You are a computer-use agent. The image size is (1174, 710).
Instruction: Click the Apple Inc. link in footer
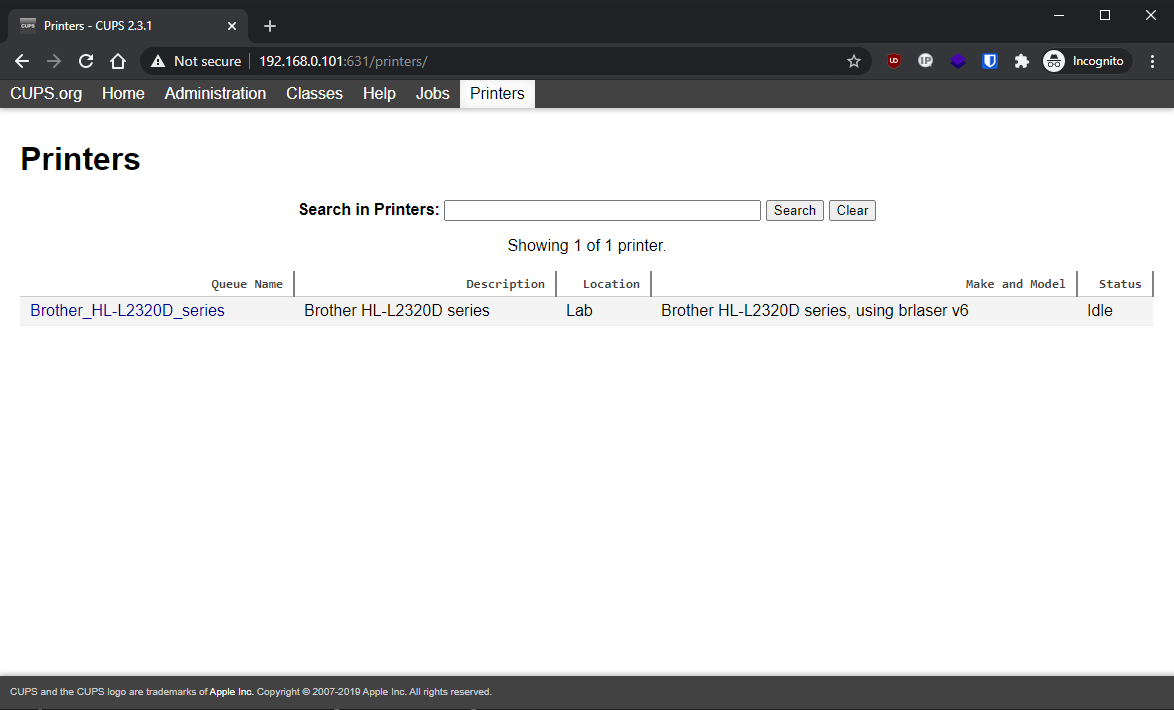coord(231,692)
